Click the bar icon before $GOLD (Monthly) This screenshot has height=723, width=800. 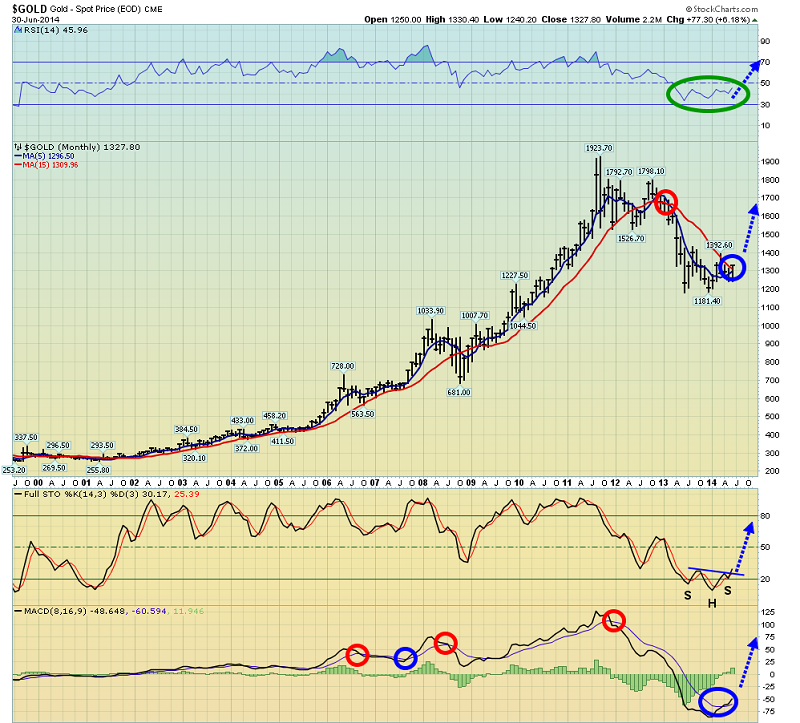coord(18,147)
